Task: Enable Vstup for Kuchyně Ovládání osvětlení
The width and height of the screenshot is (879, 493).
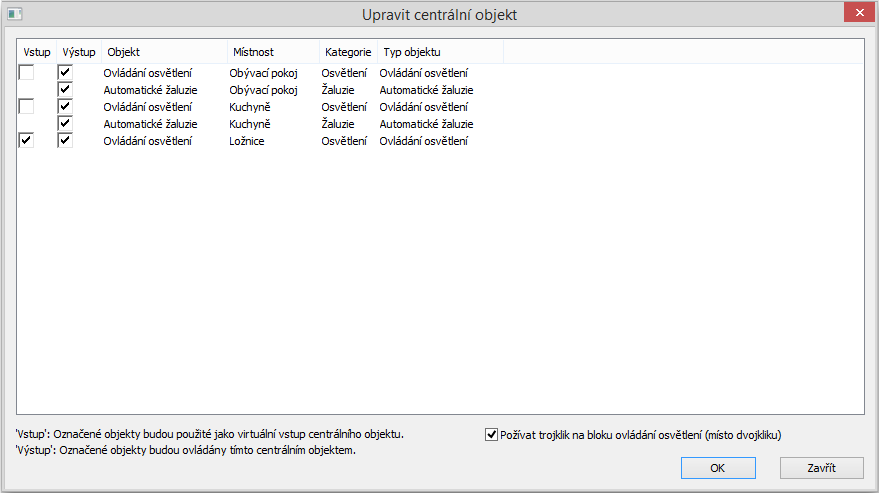Action: [x=26, y=107]
